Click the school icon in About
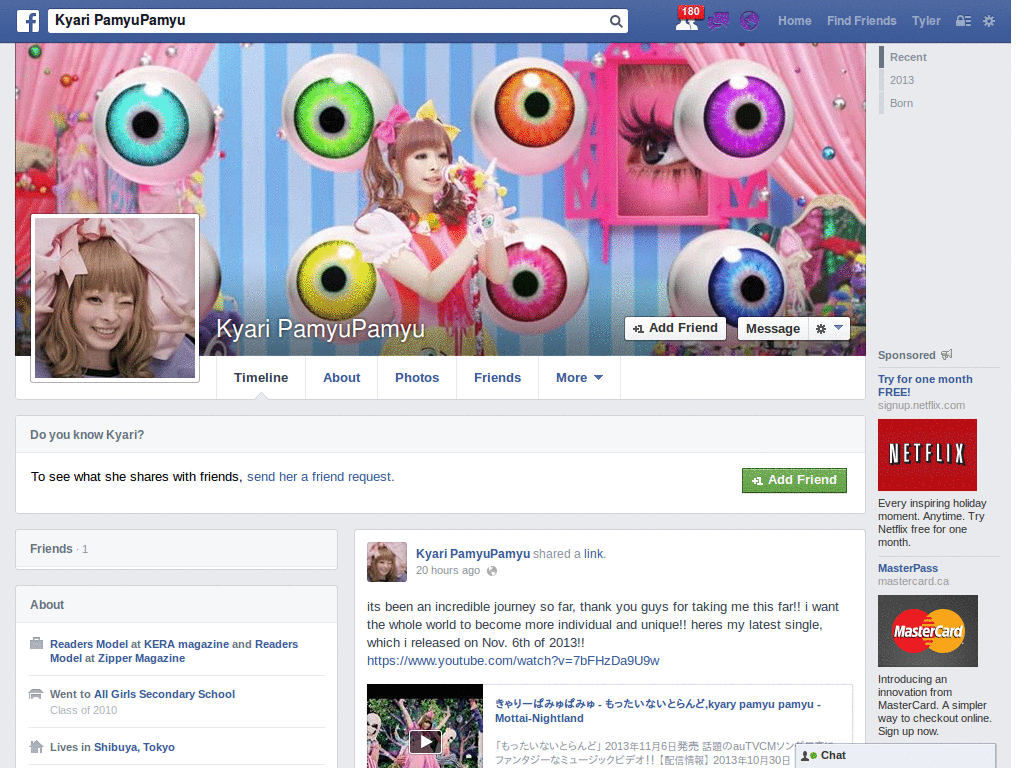The width and height of the screenshot is (1024, 768). point(37,694)
